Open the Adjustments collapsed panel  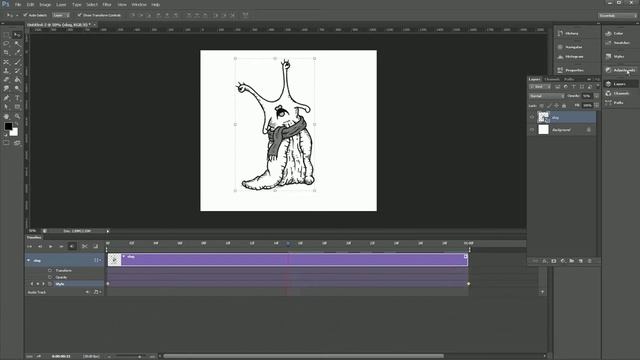click(x=620, y=70)
